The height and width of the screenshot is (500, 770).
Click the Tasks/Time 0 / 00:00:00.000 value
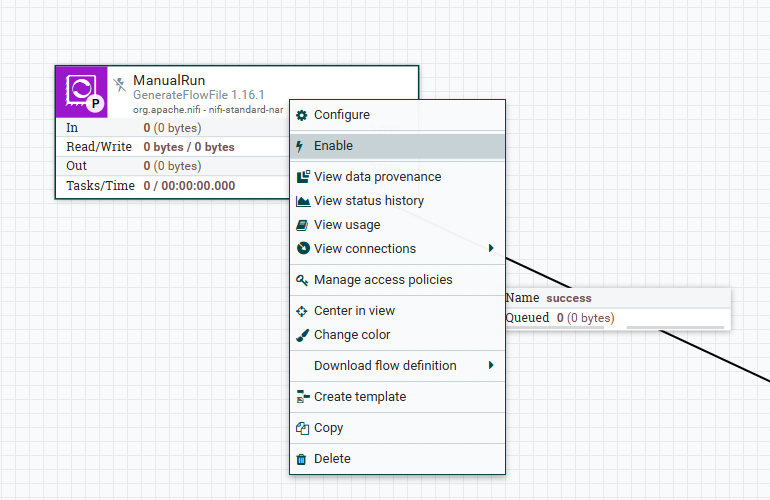pyautogui.click(x=189, y=186)
